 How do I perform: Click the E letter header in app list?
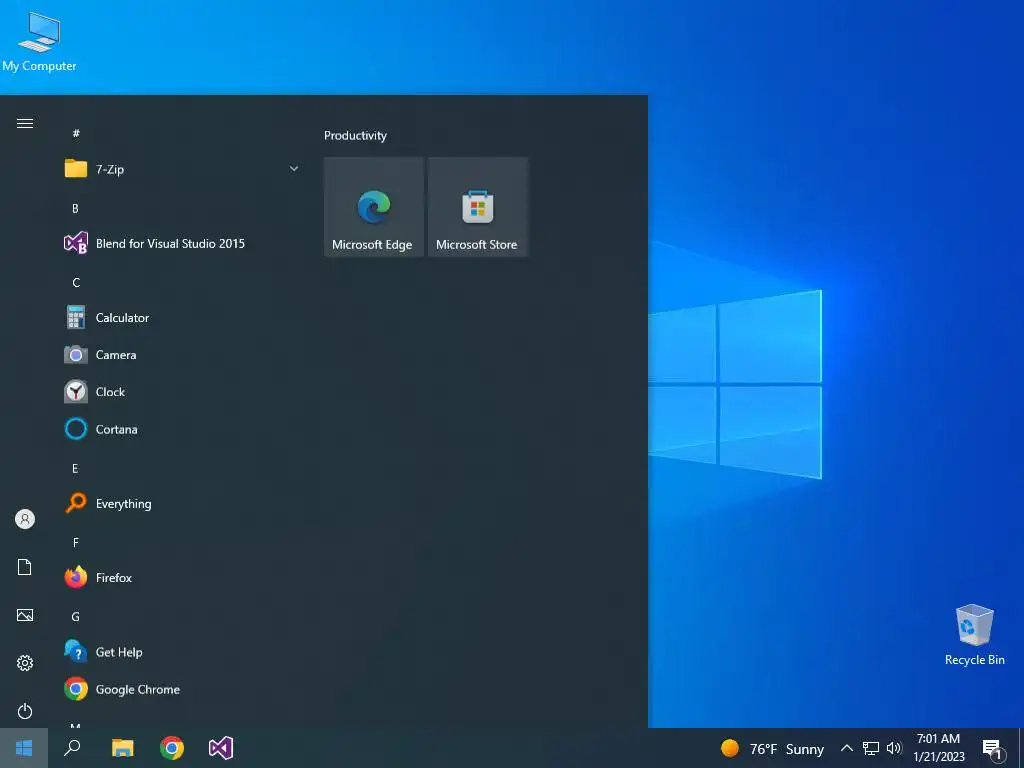pyautogui.click(x=75, y=468)
